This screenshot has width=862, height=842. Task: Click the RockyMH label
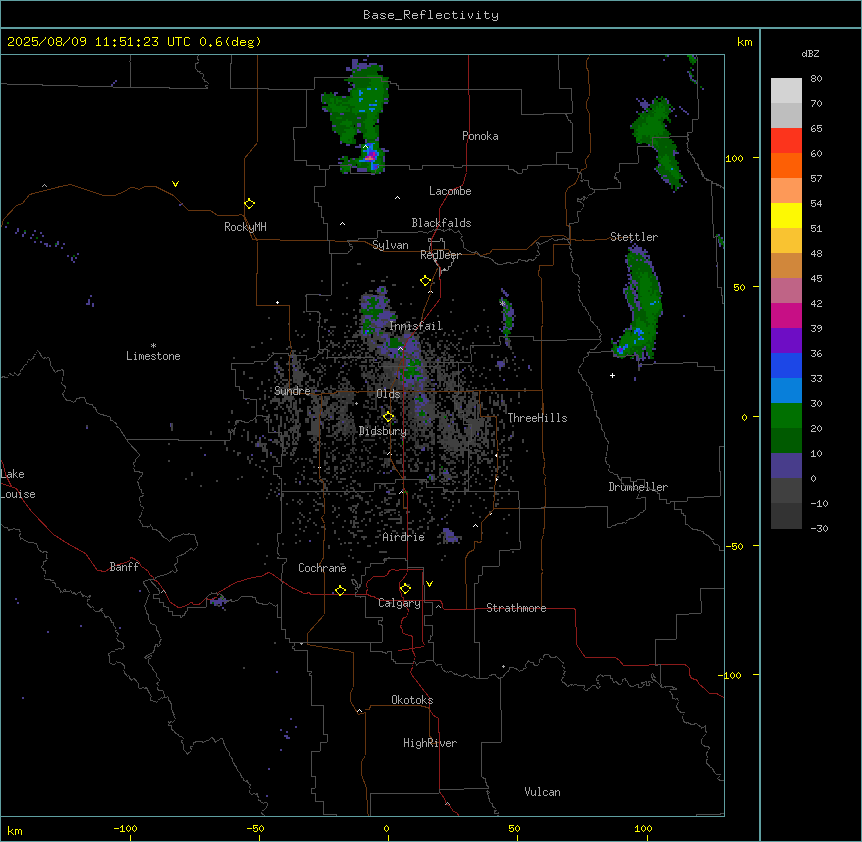[x=245, y=227]
